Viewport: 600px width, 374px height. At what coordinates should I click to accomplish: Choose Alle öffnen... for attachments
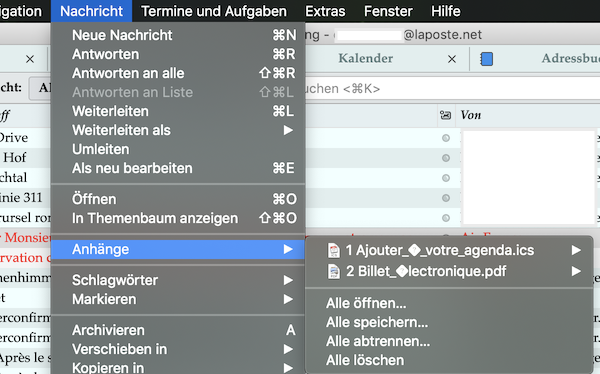(449, 303)
